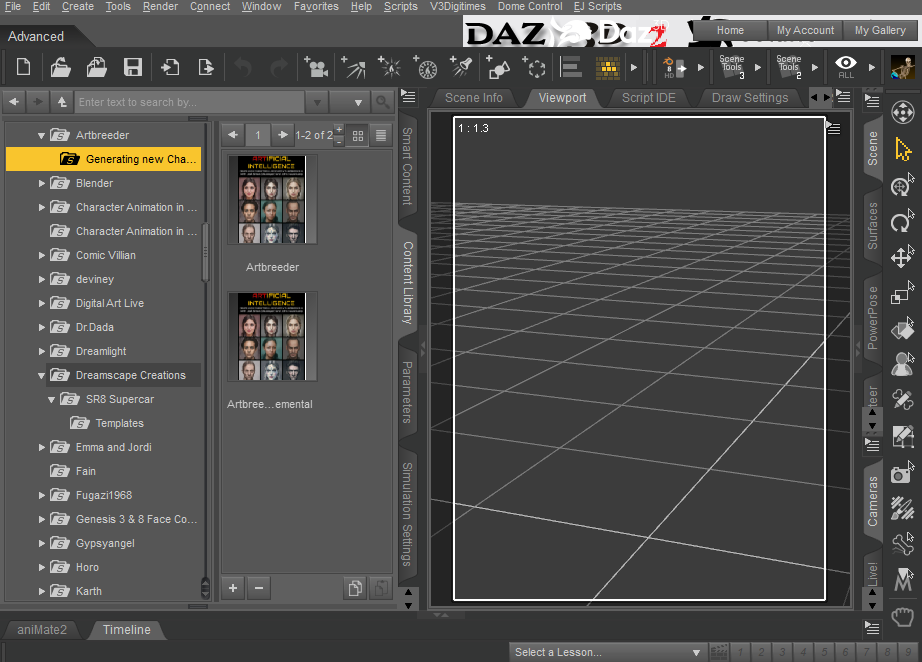Expand the Gypsyangel folder
Image resolution: width=922 pixels, height=662 pixels.
click(x=41, y=543)
